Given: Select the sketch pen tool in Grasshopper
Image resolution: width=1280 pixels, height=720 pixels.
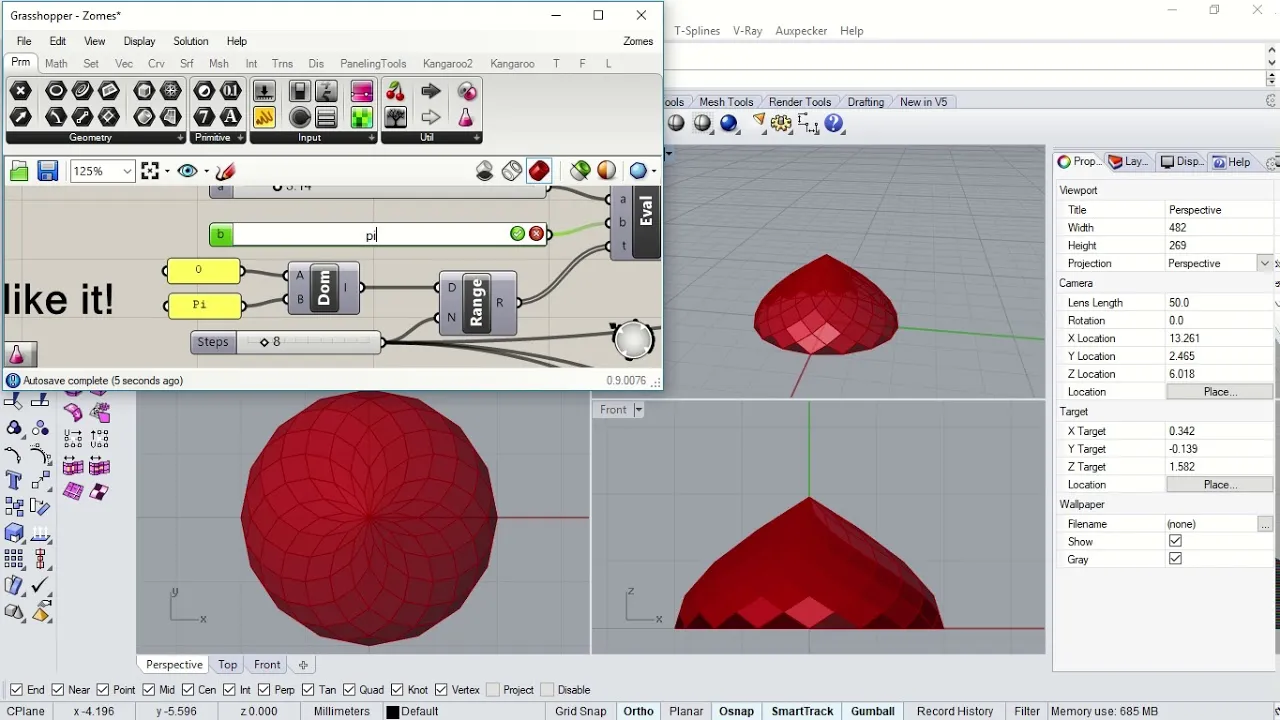Looking at the screenshot, I should pyautogui.click(x=226, y=171).
